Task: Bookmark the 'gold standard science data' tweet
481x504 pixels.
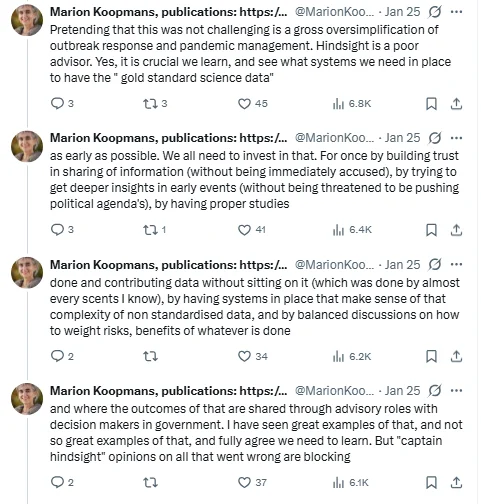Action: pos(431,104)
